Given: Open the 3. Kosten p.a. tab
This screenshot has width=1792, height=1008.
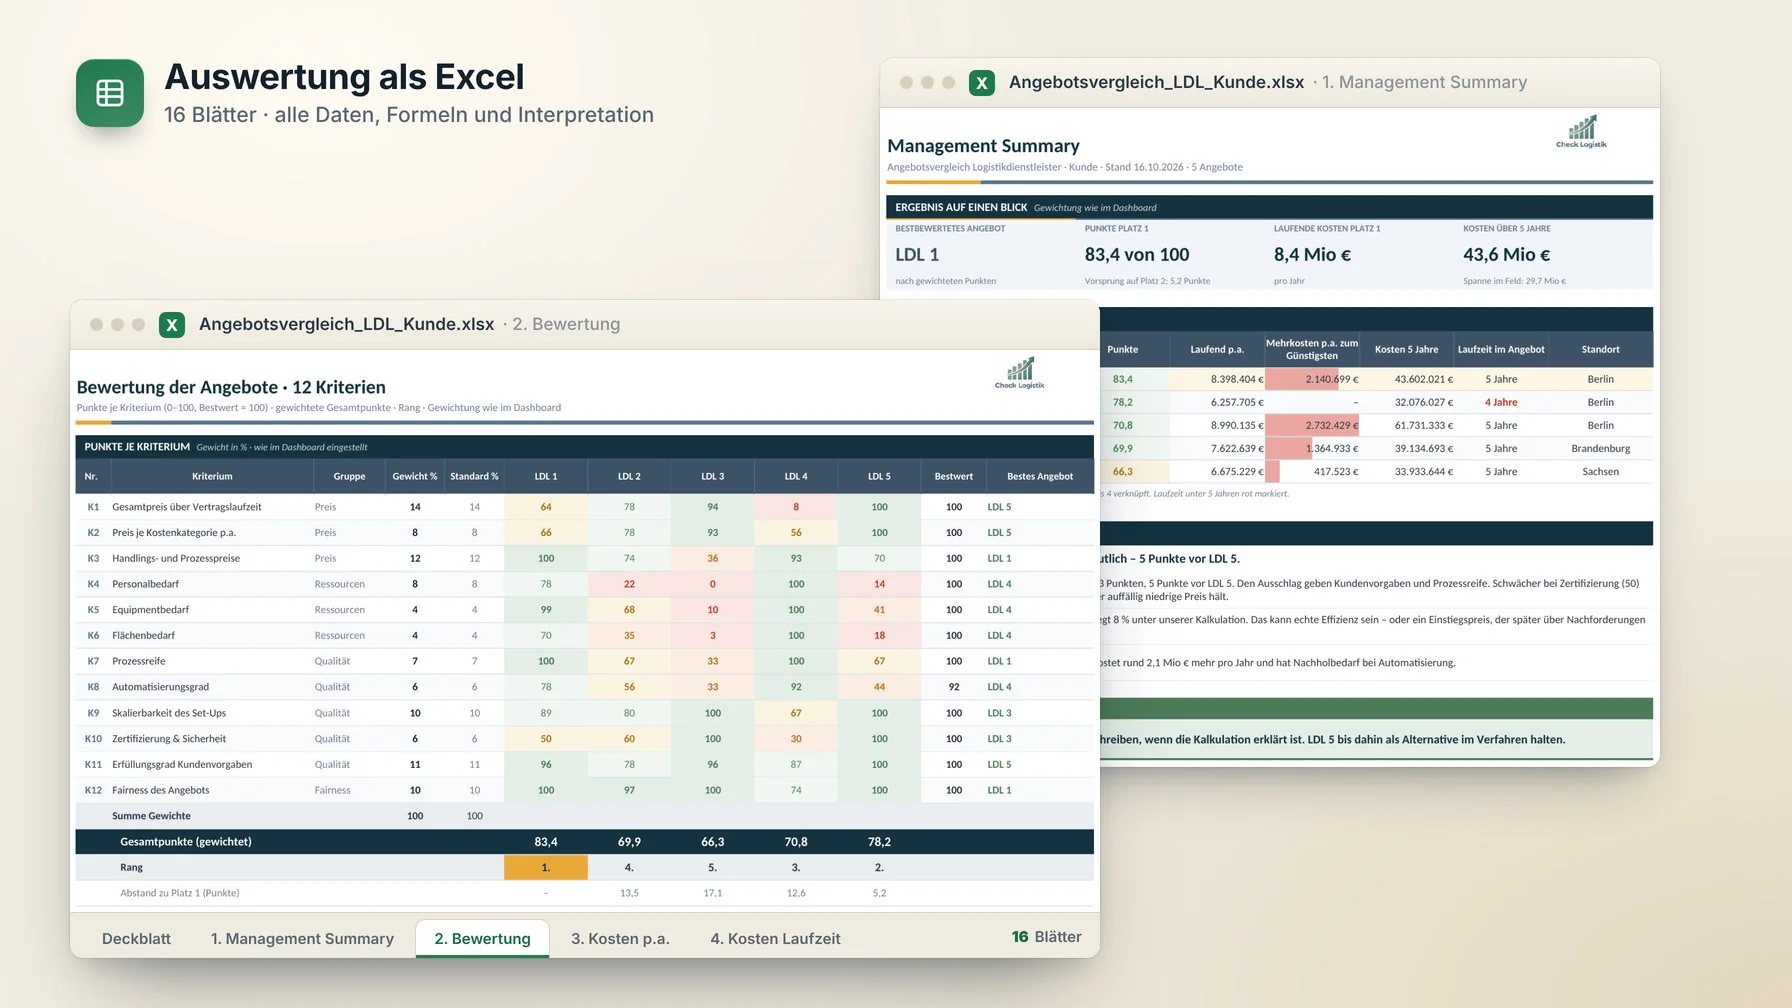Looking at the screenshot, I should [620, 939].
